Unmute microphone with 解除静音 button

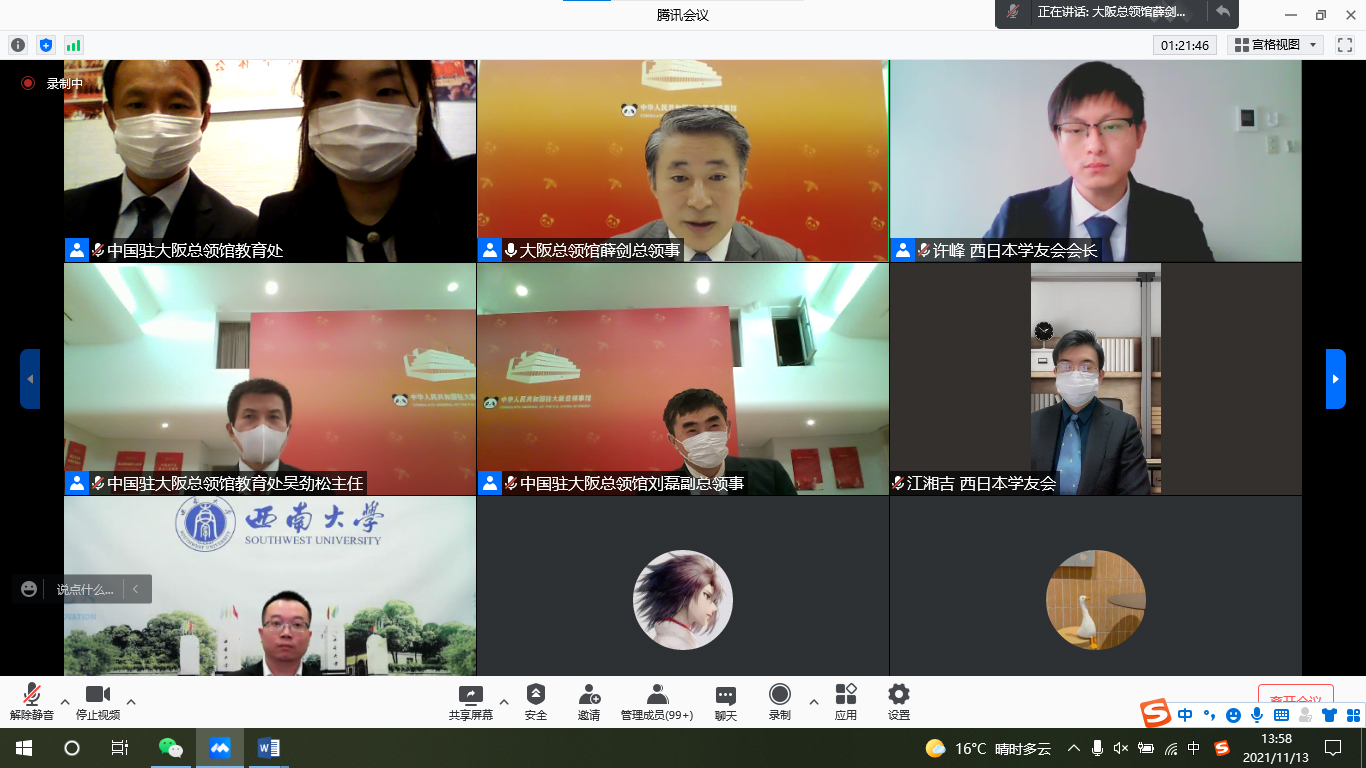click(32, 701)
